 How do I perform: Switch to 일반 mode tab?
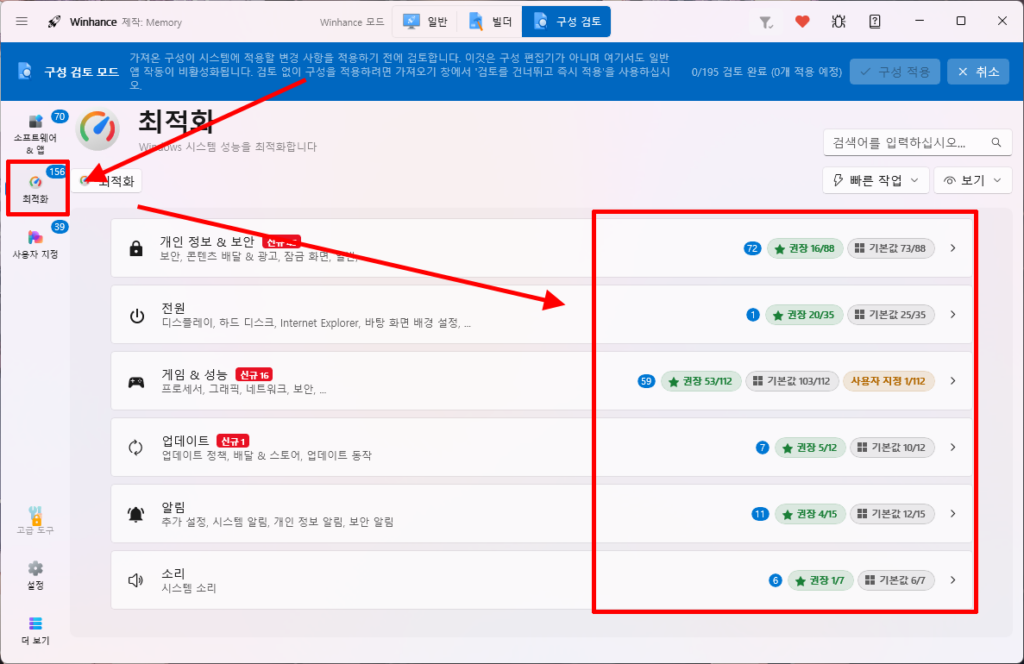pyautogui.click(x=425, y=22)
